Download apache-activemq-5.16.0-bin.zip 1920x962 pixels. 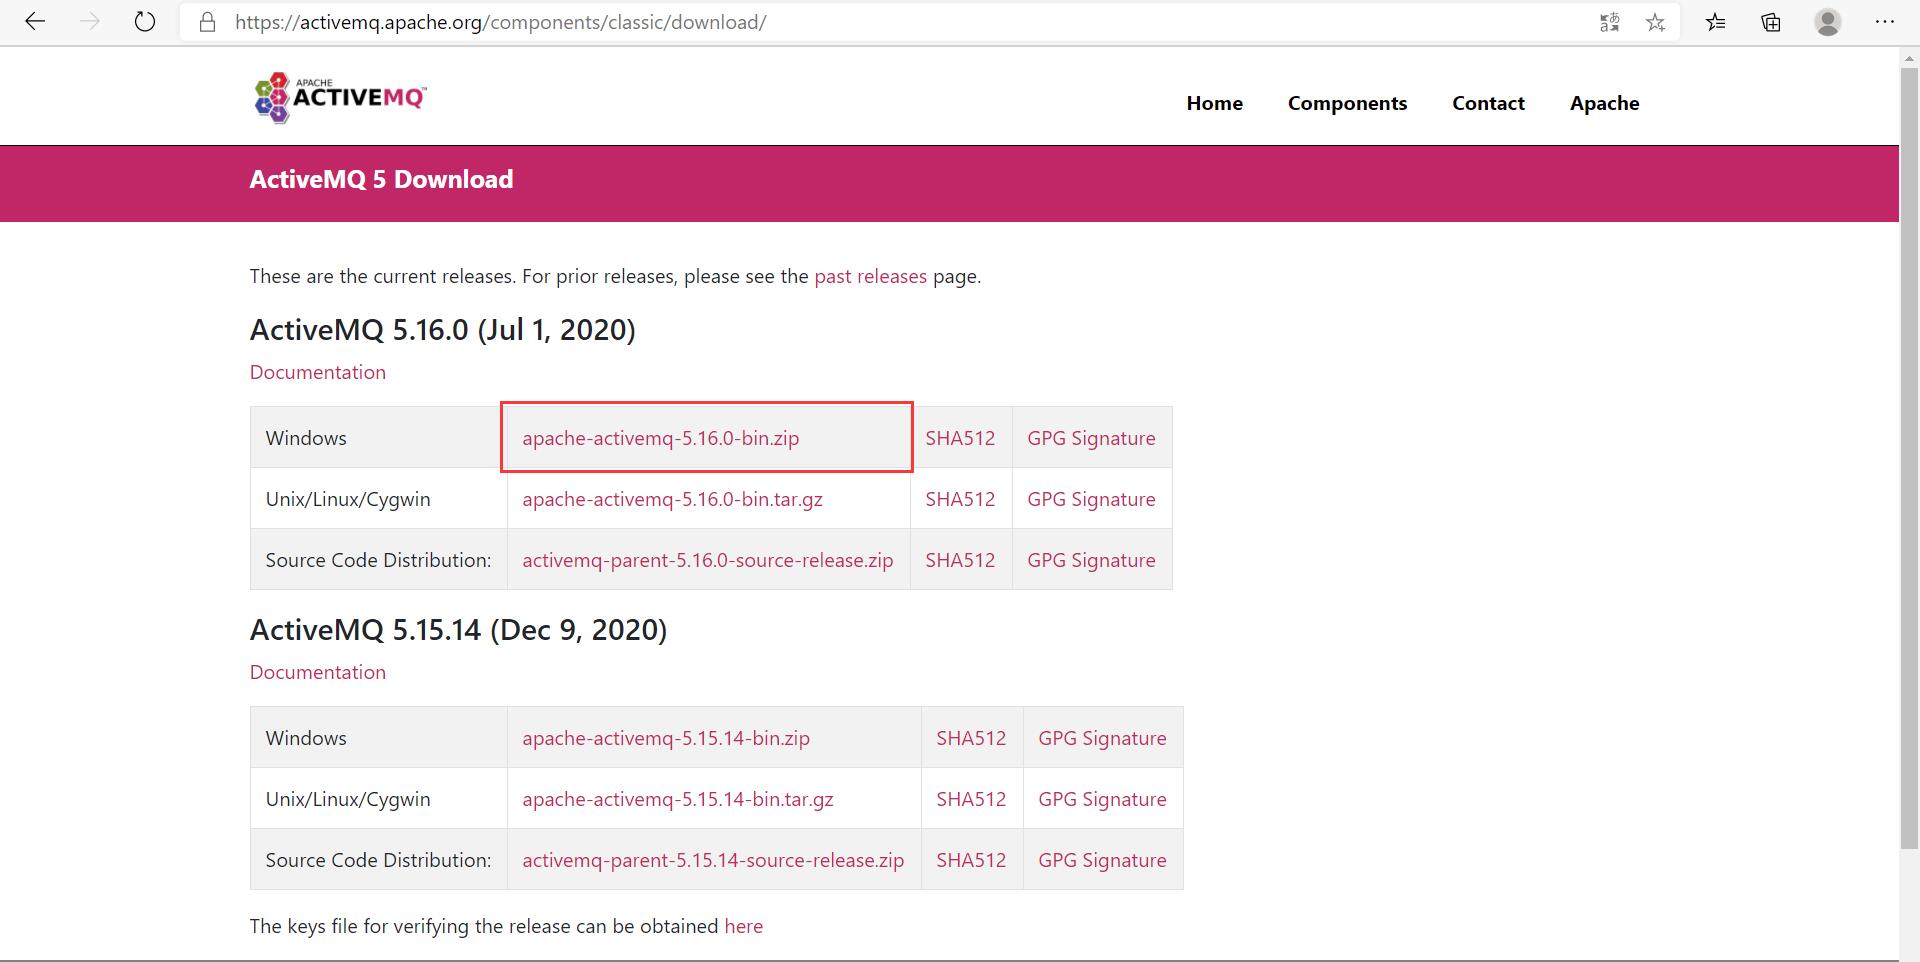(x=660, y=438)
